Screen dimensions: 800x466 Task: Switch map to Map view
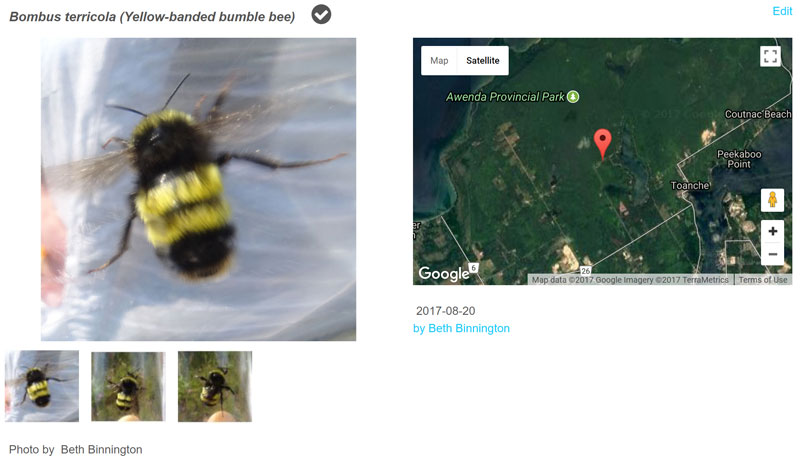click(439, 61)
